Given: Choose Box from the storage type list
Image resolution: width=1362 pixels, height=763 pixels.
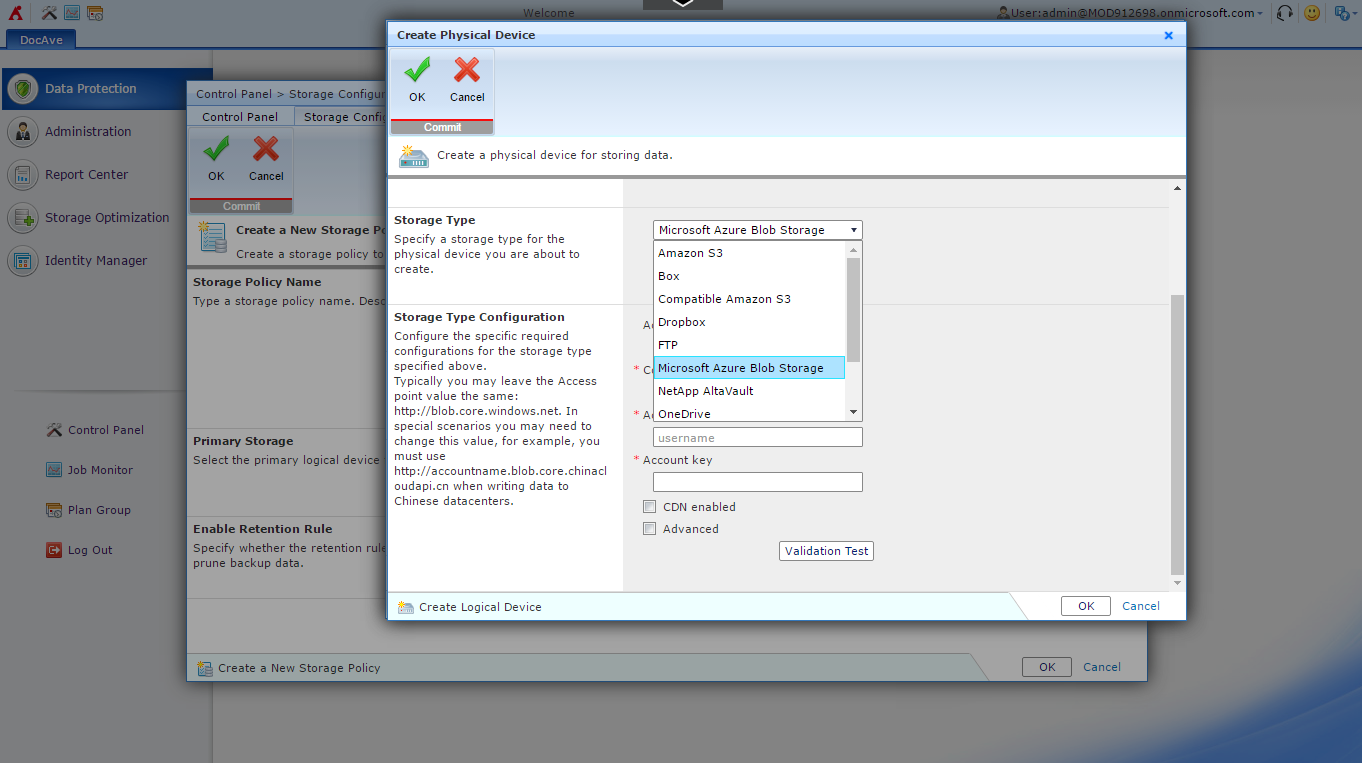Looking at the screenshot, I should (x=749, y=276).
